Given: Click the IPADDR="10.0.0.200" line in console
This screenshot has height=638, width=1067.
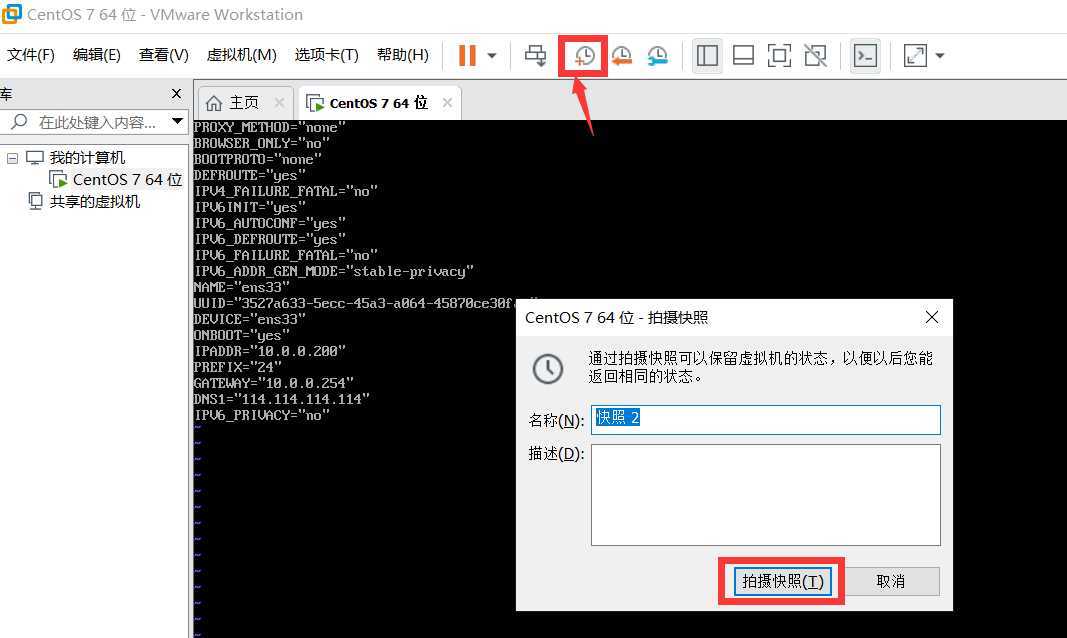Looking at the screenshot, I should (270, 351).
